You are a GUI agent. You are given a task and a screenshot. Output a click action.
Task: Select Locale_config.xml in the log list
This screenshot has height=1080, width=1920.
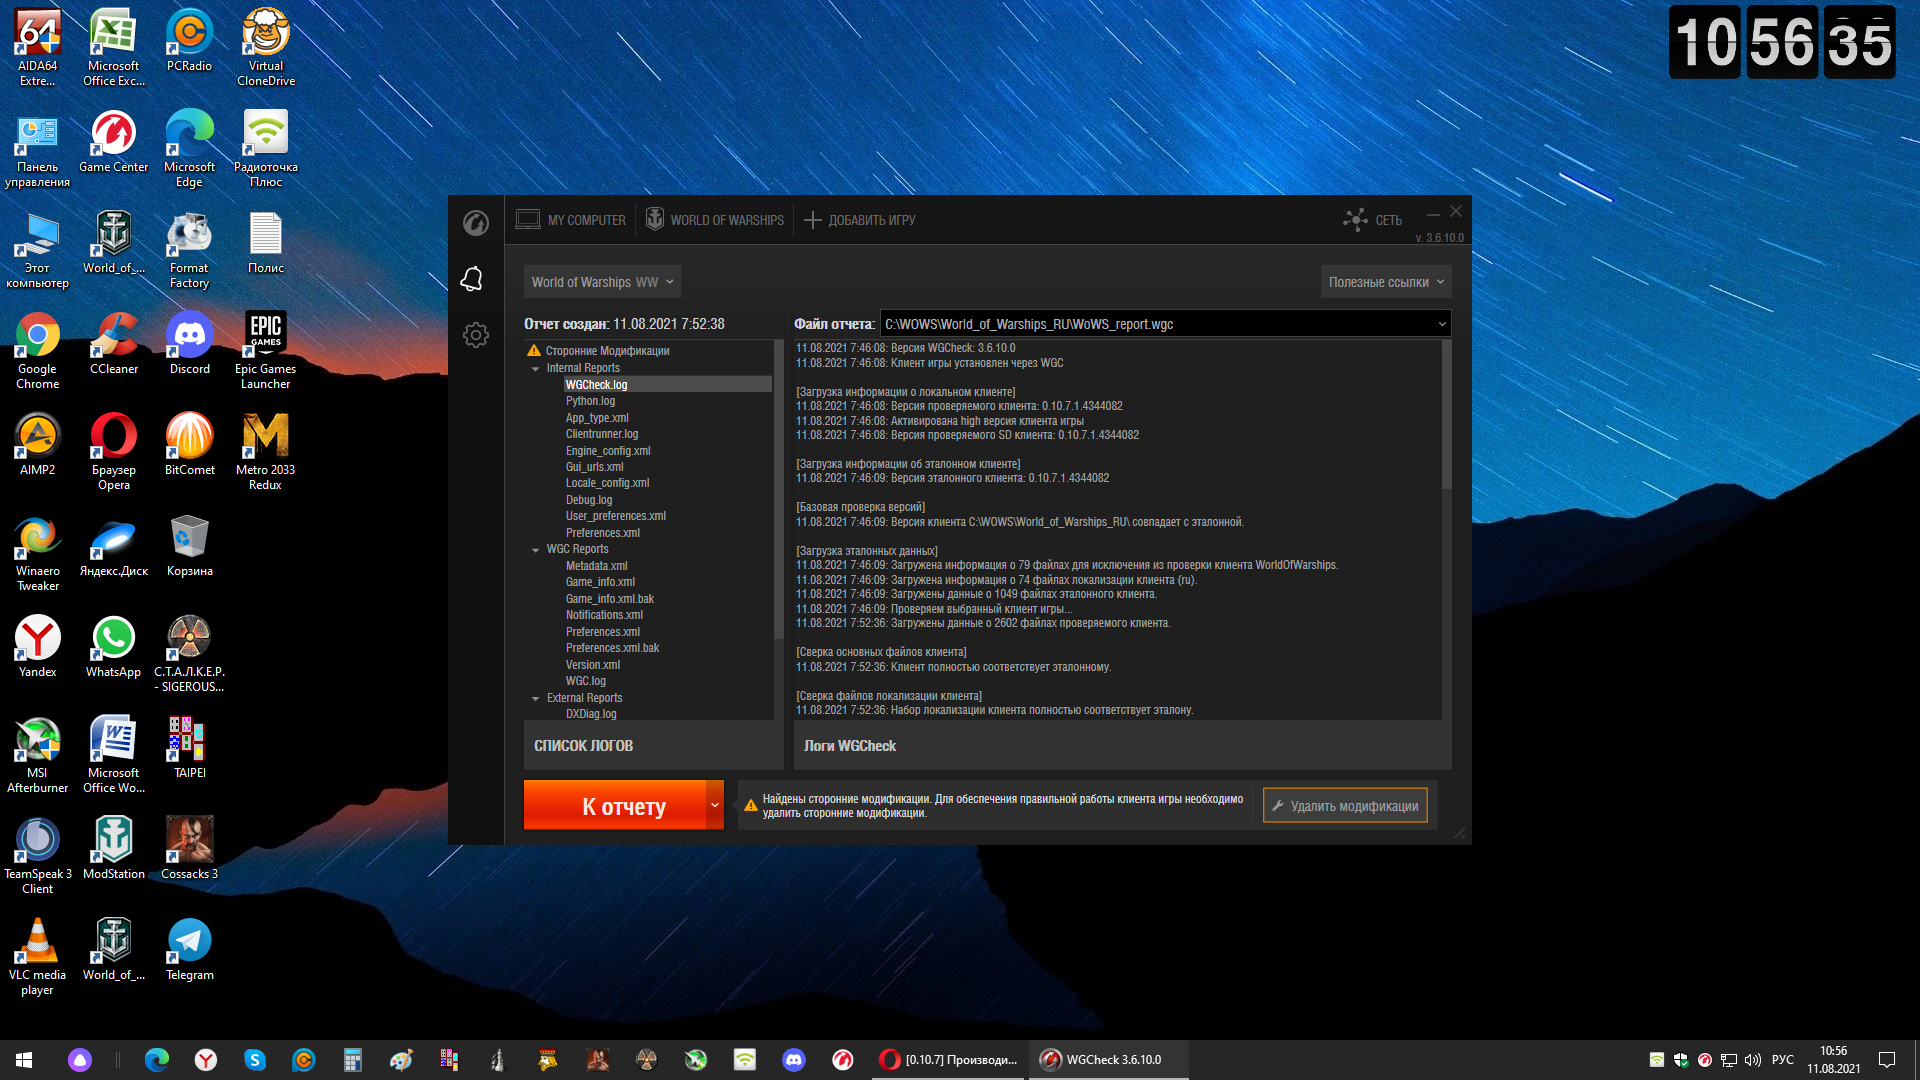coord(608,483)
